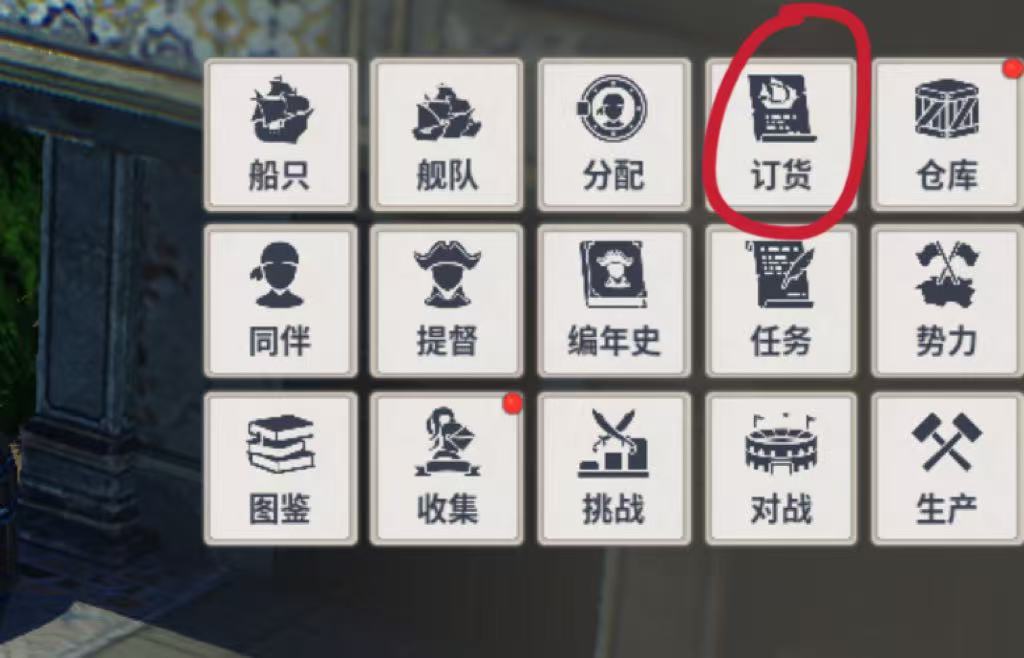Screen dimensions: 1024x658
Task: Open 生产 production hammers icon
Action: point(948,469)
